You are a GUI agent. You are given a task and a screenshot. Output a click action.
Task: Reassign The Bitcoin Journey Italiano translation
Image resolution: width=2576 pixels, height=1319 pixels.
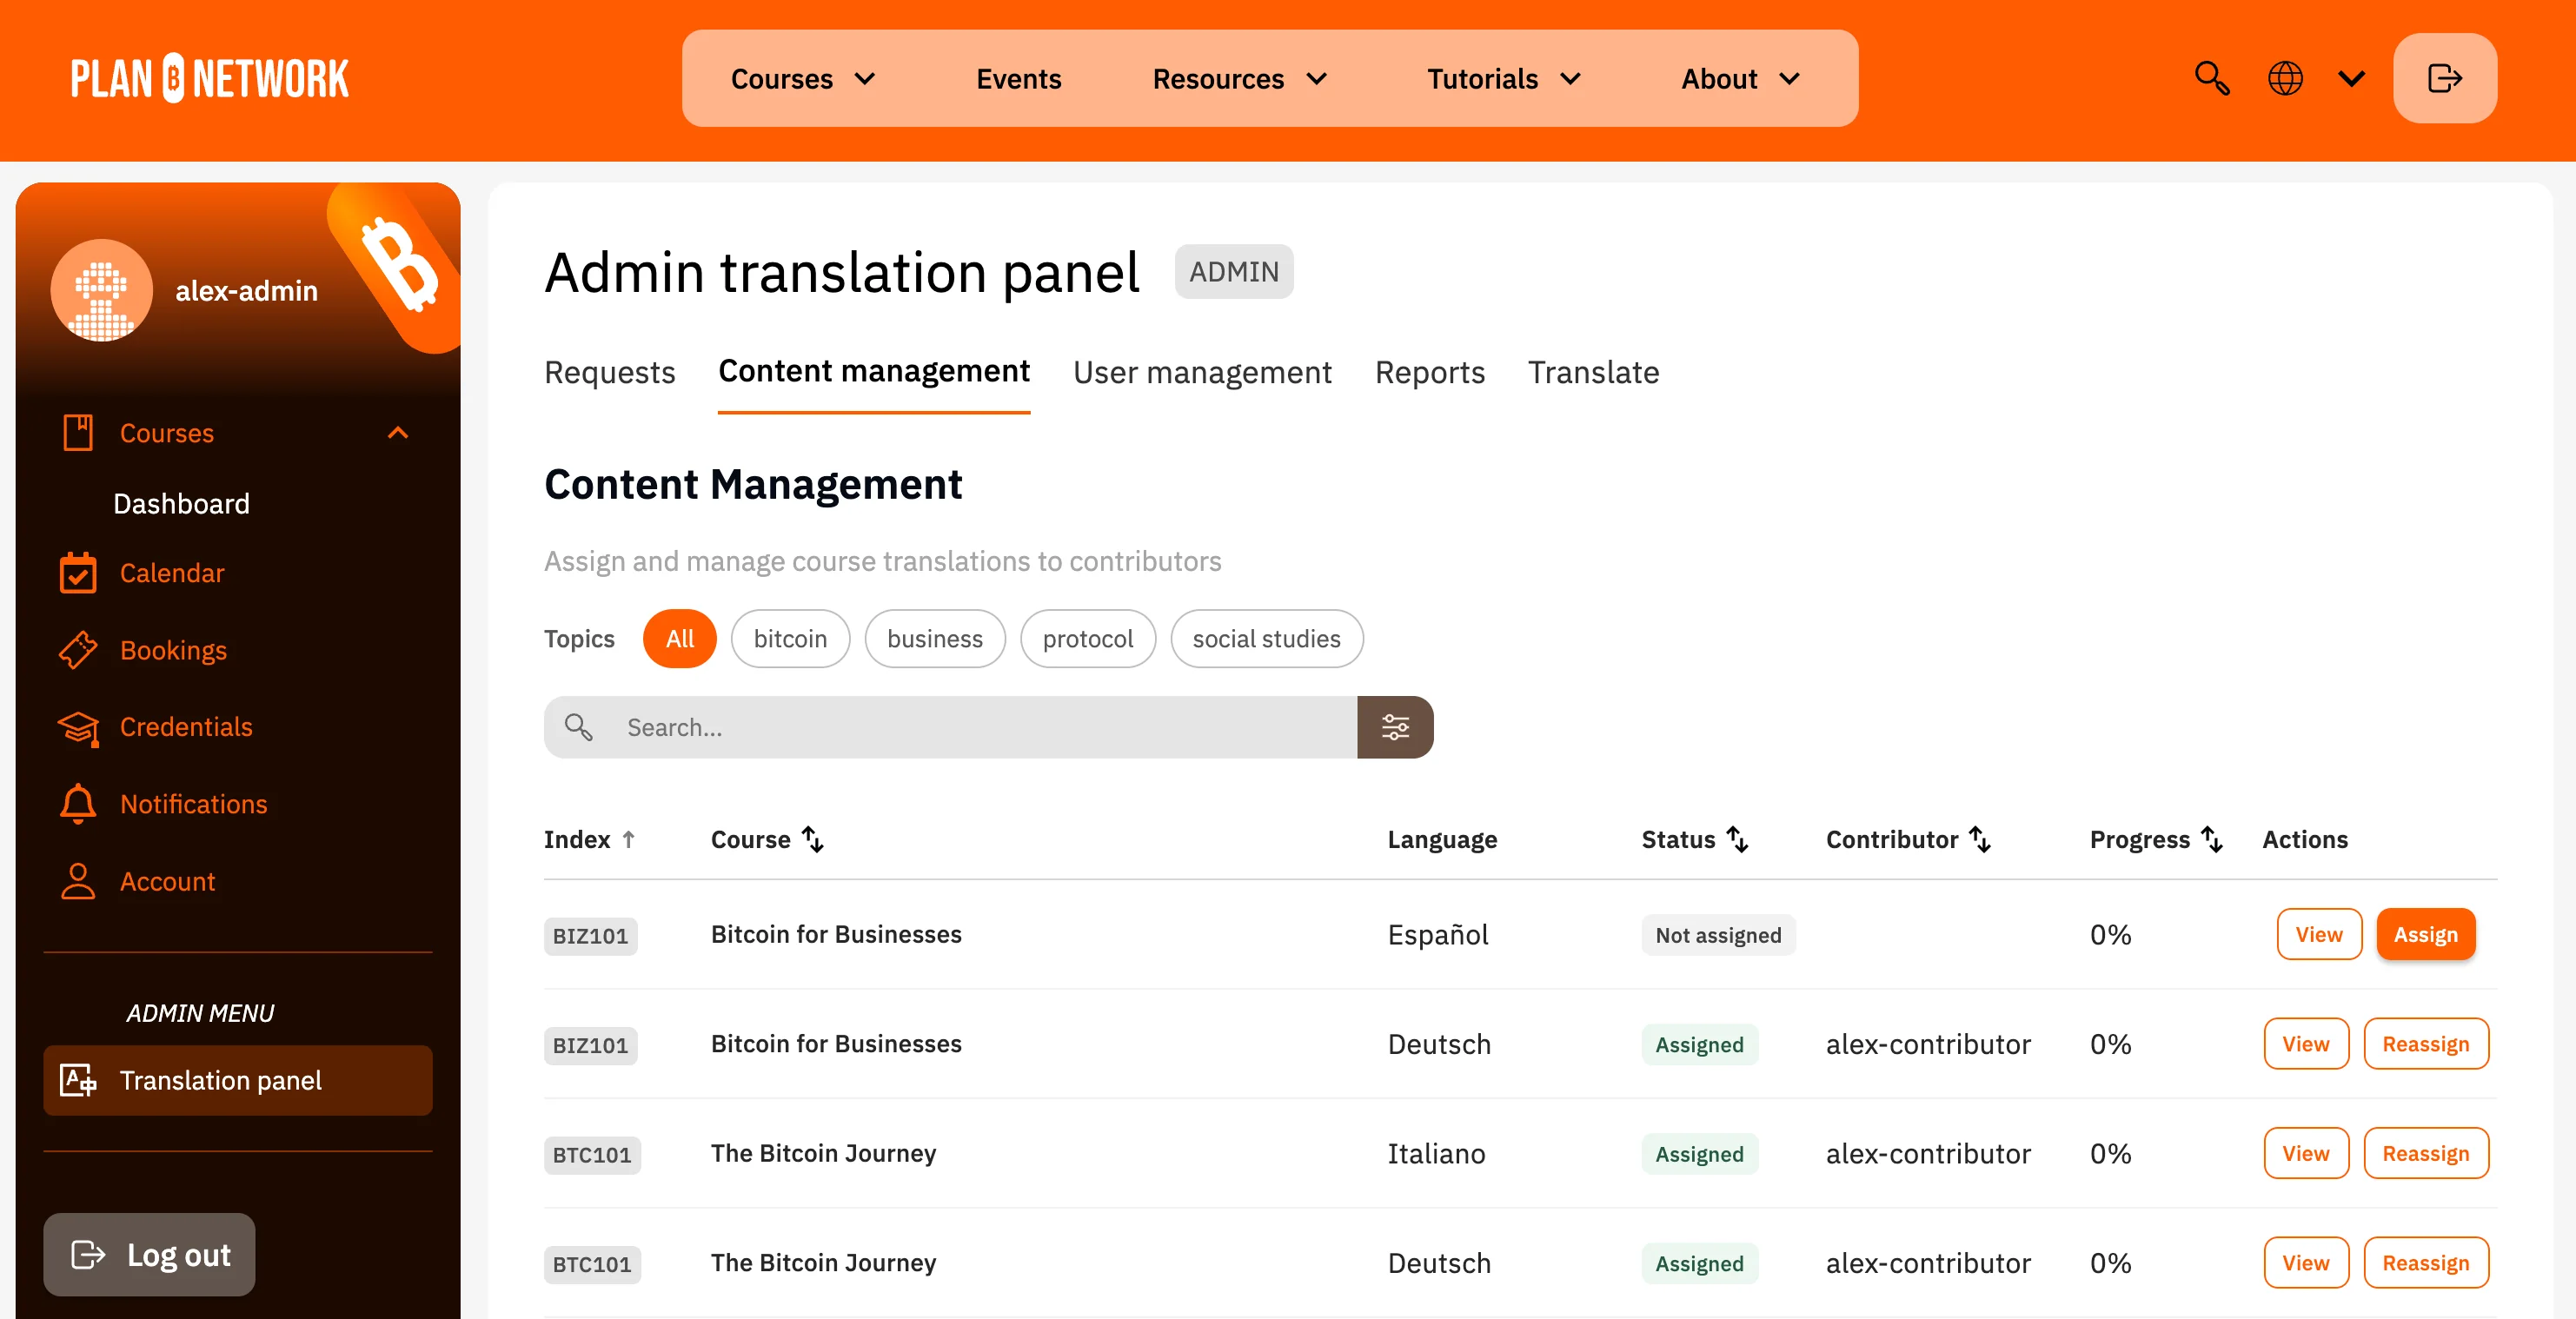[x=2425, y=1154]
